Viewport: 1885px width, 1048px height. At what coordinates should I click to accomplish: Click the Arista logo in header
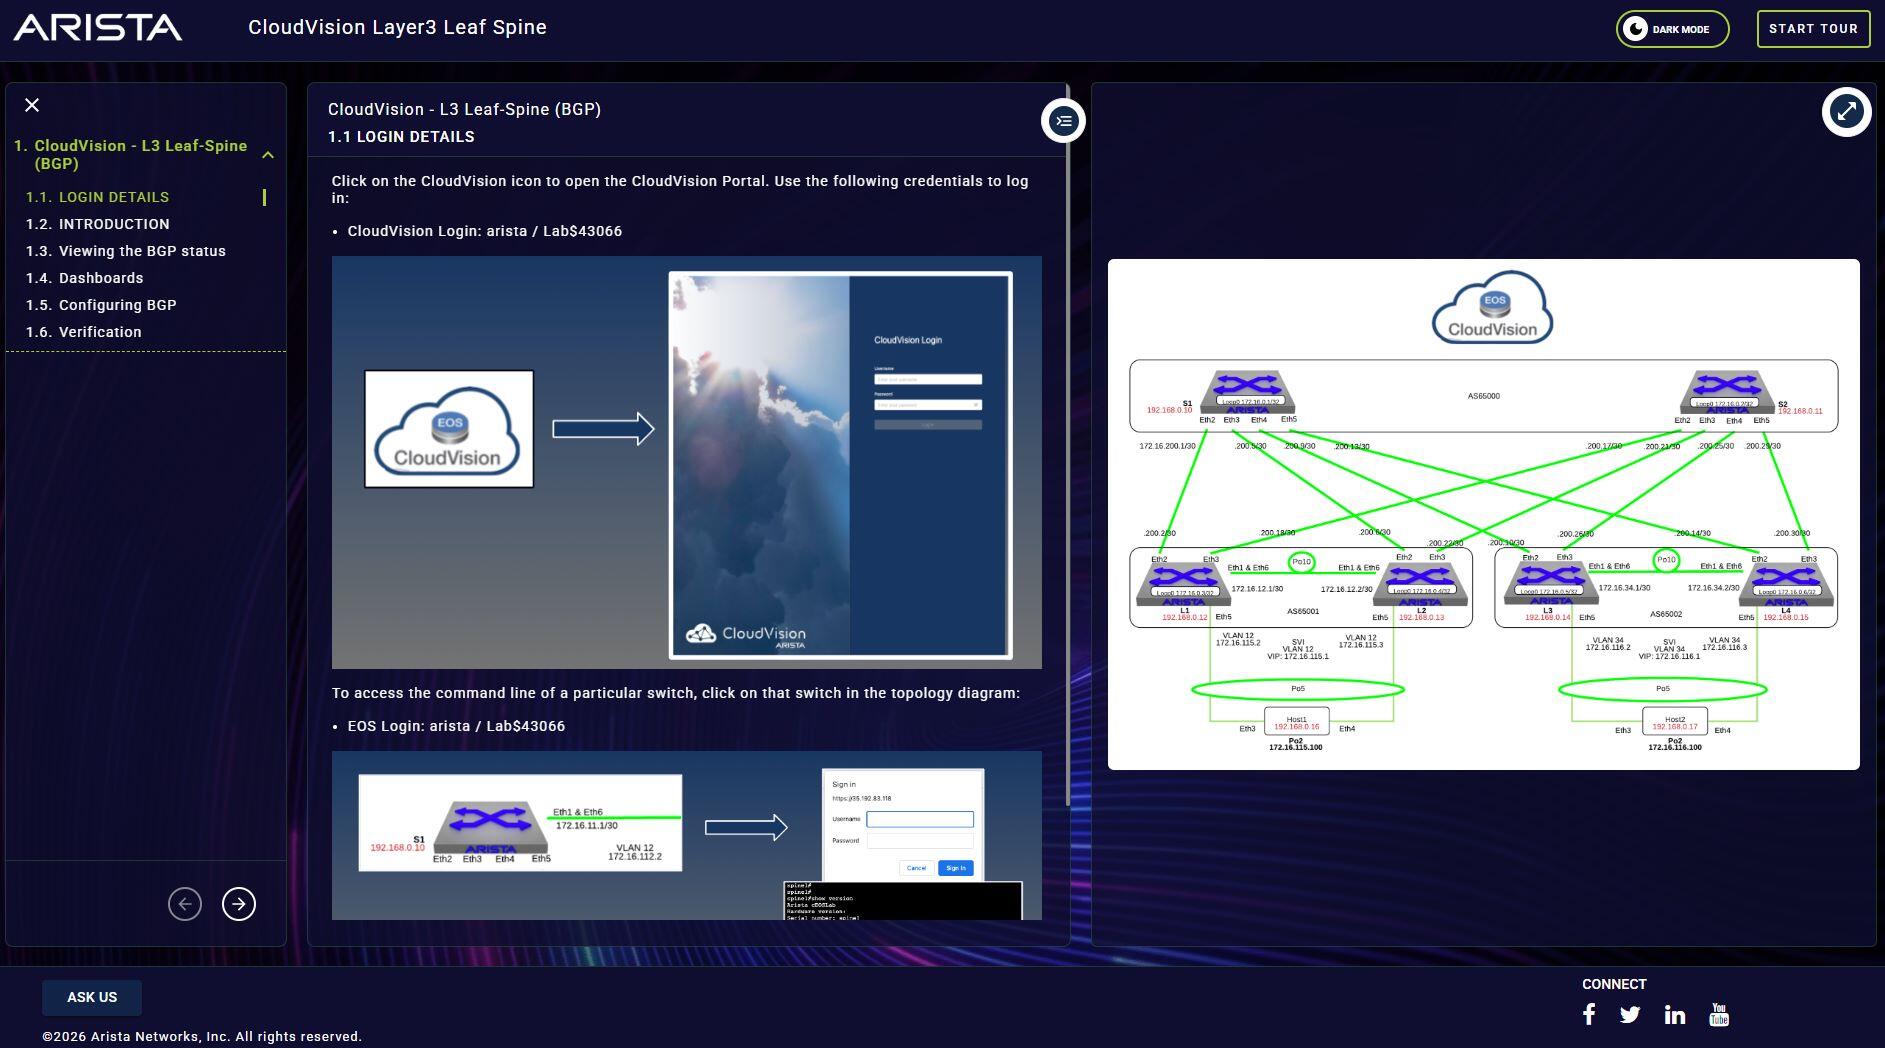98,28
